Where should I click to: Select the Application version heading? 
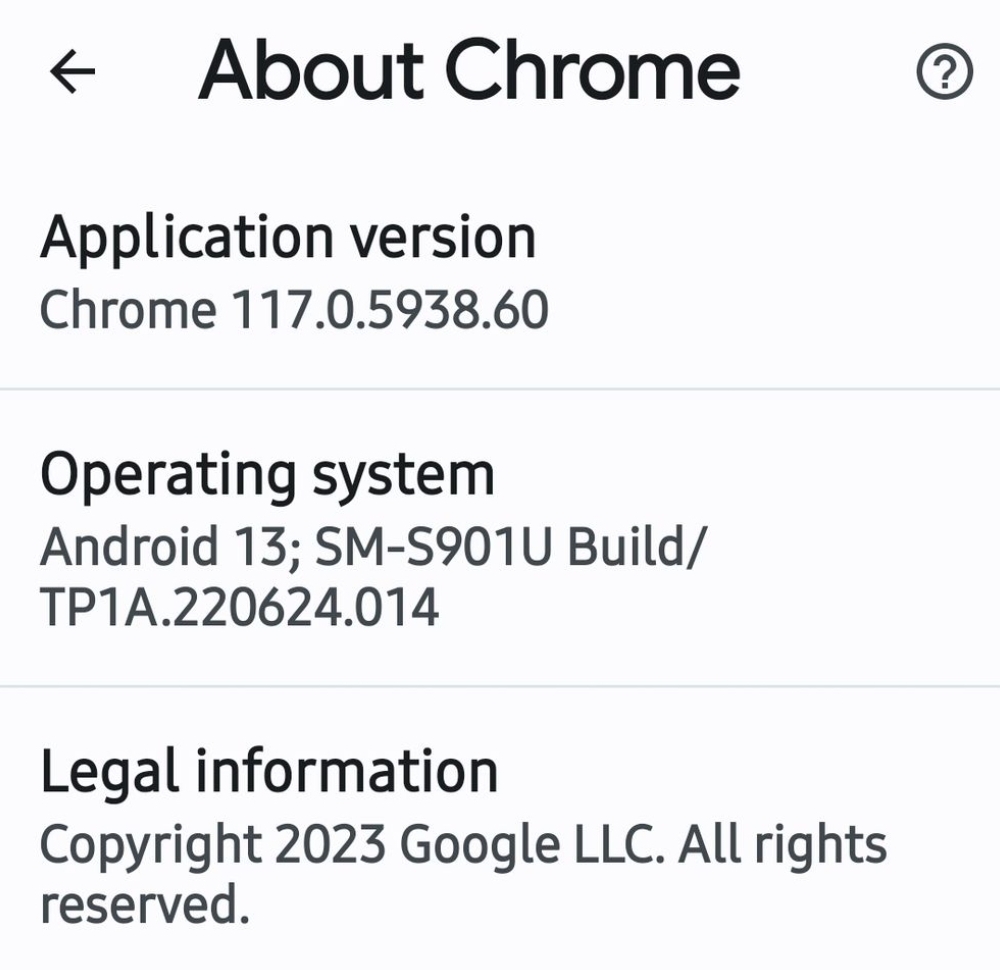[288, 238]
